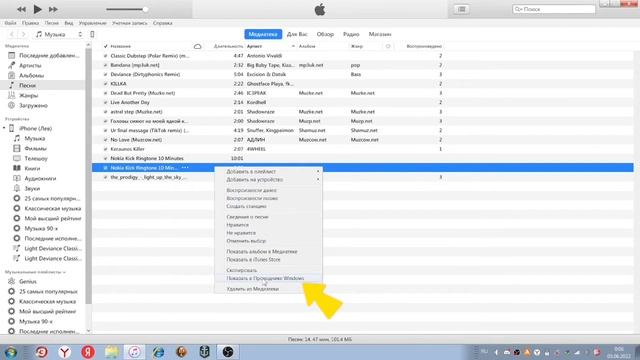Choose Показать в Проводнике Windows

(269, 278)
